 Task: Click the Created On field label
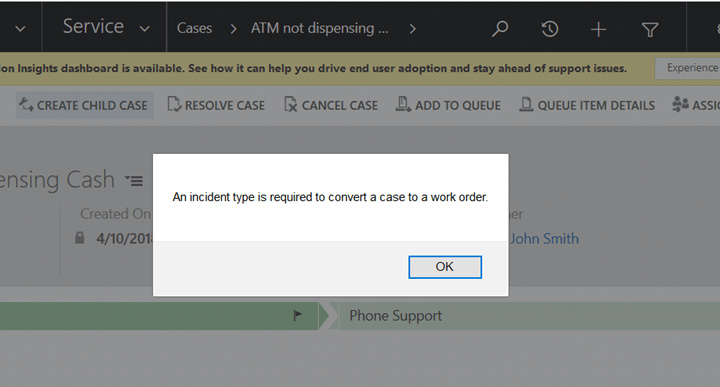point(115,214)
